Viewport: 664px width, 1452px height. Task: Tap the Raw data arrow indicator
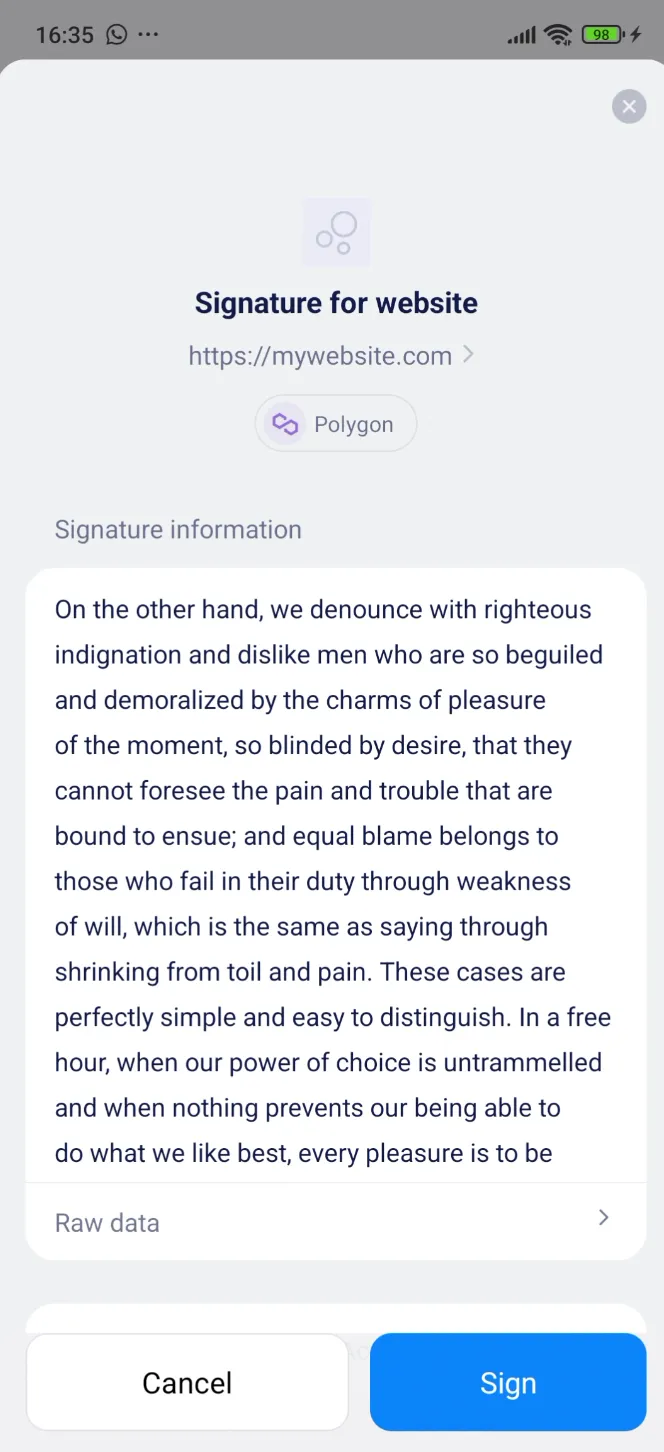[603, 1218]
